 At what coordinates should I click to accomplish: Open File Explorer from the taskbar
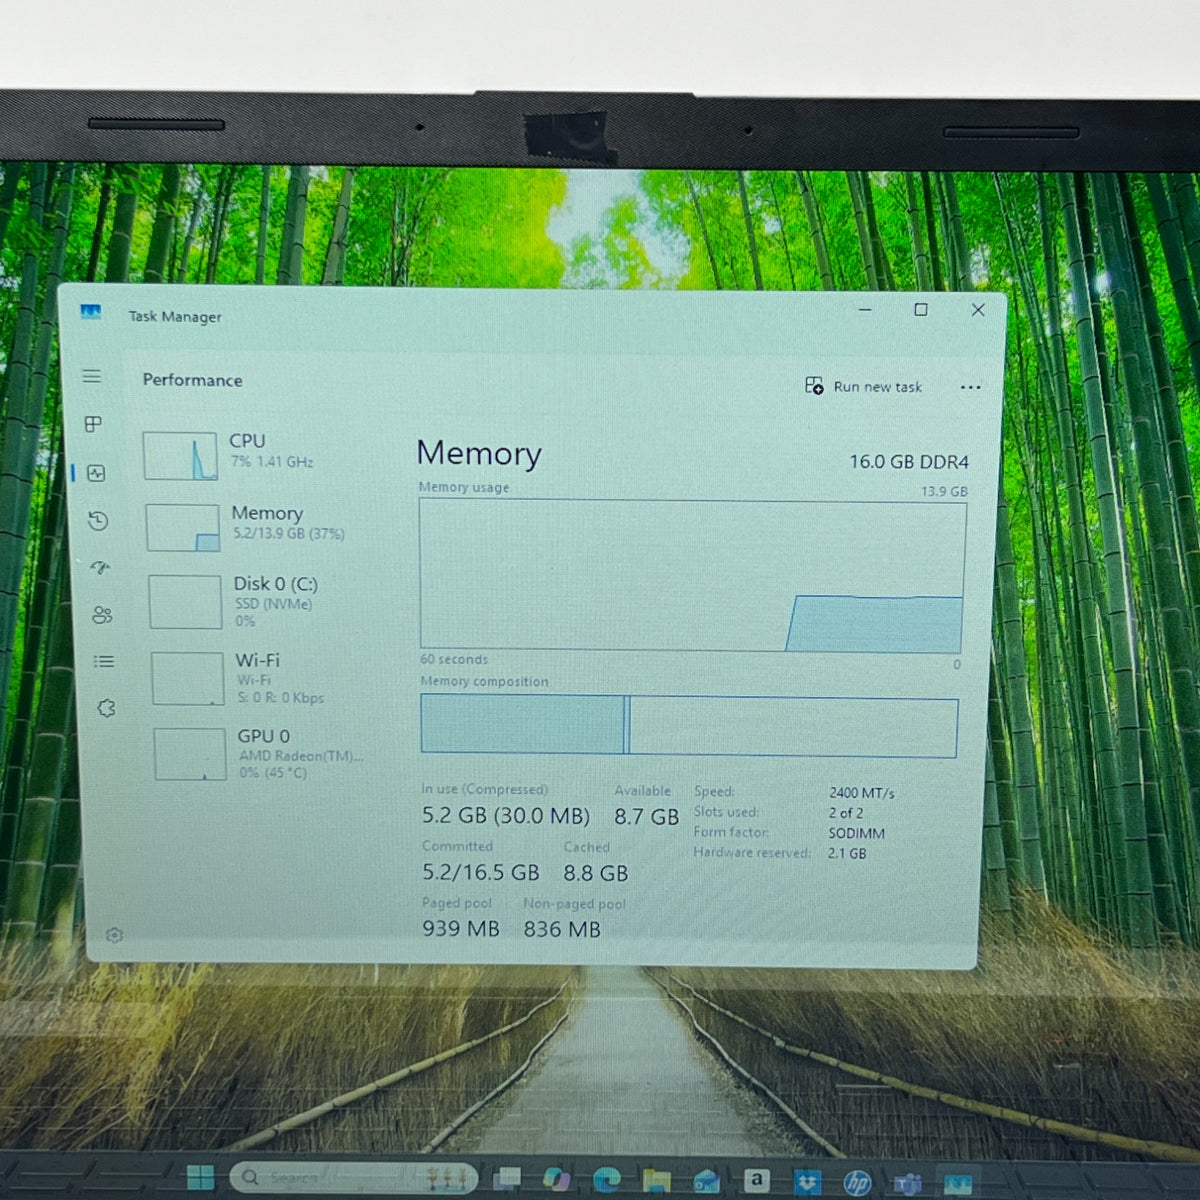(x=656, y=1181)
